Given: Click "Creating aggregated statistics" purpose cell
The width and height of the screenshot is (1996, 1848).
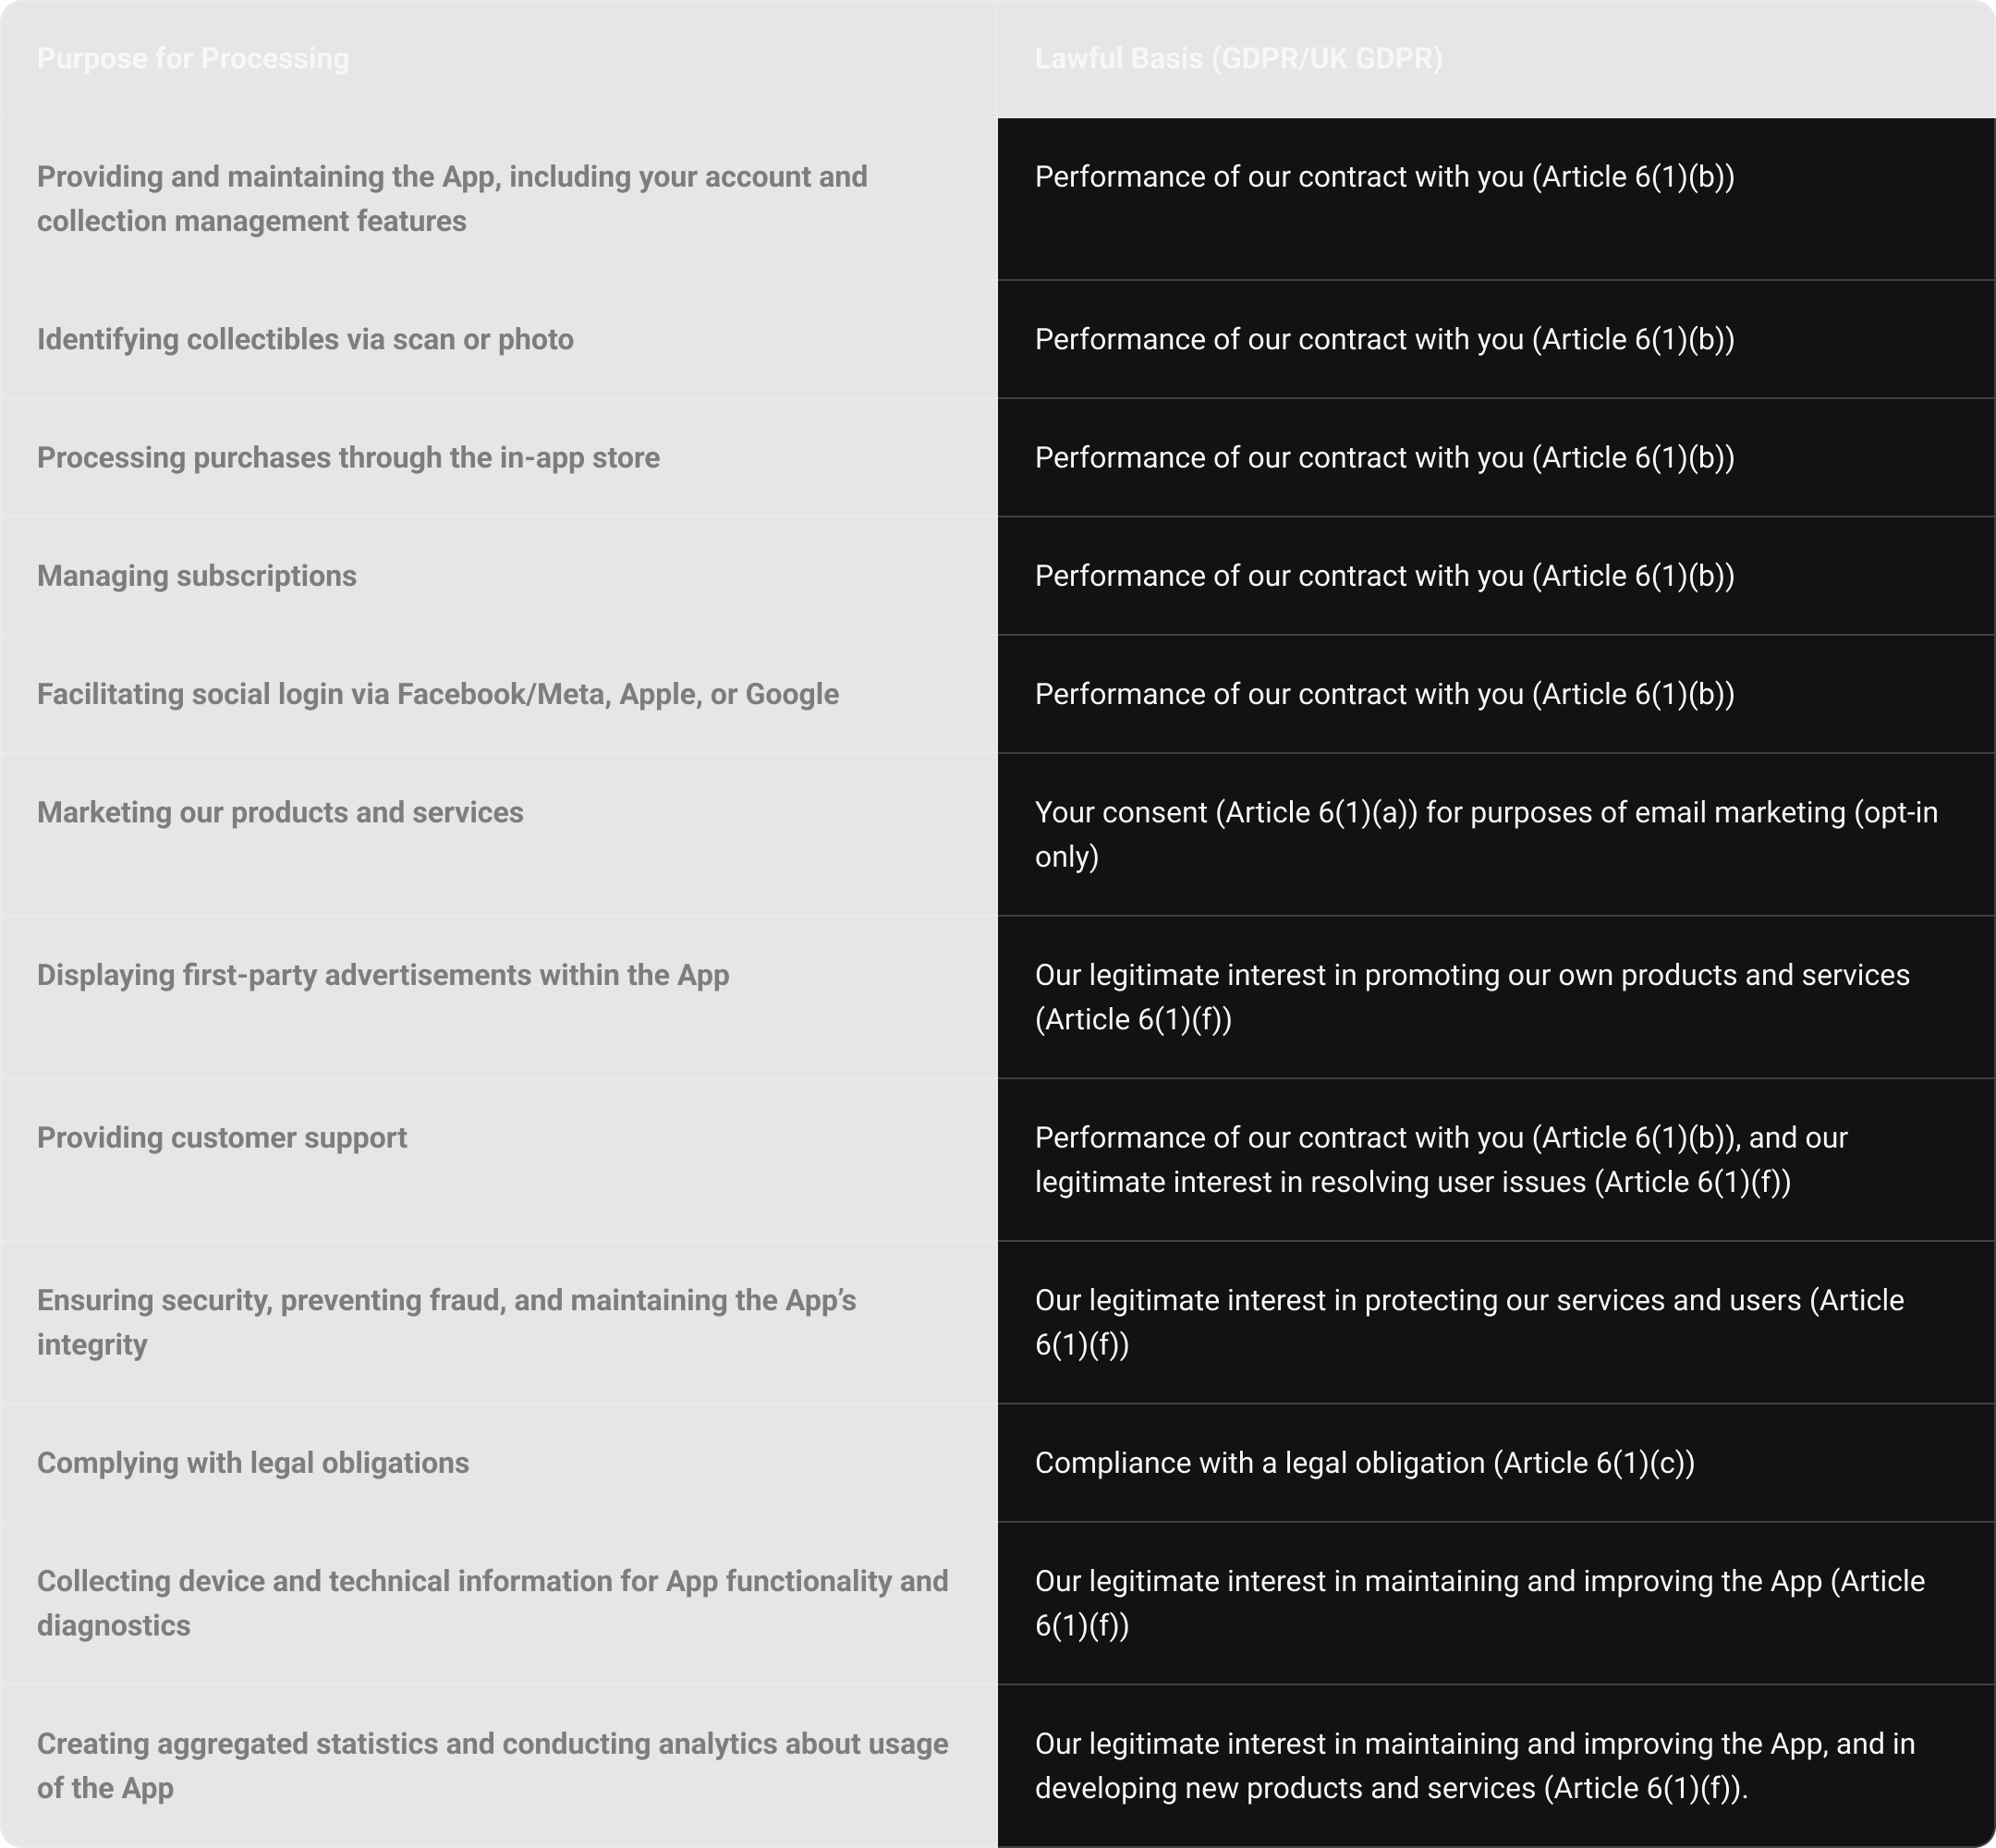Looking at the screenshot, I should click(492, 1765).
